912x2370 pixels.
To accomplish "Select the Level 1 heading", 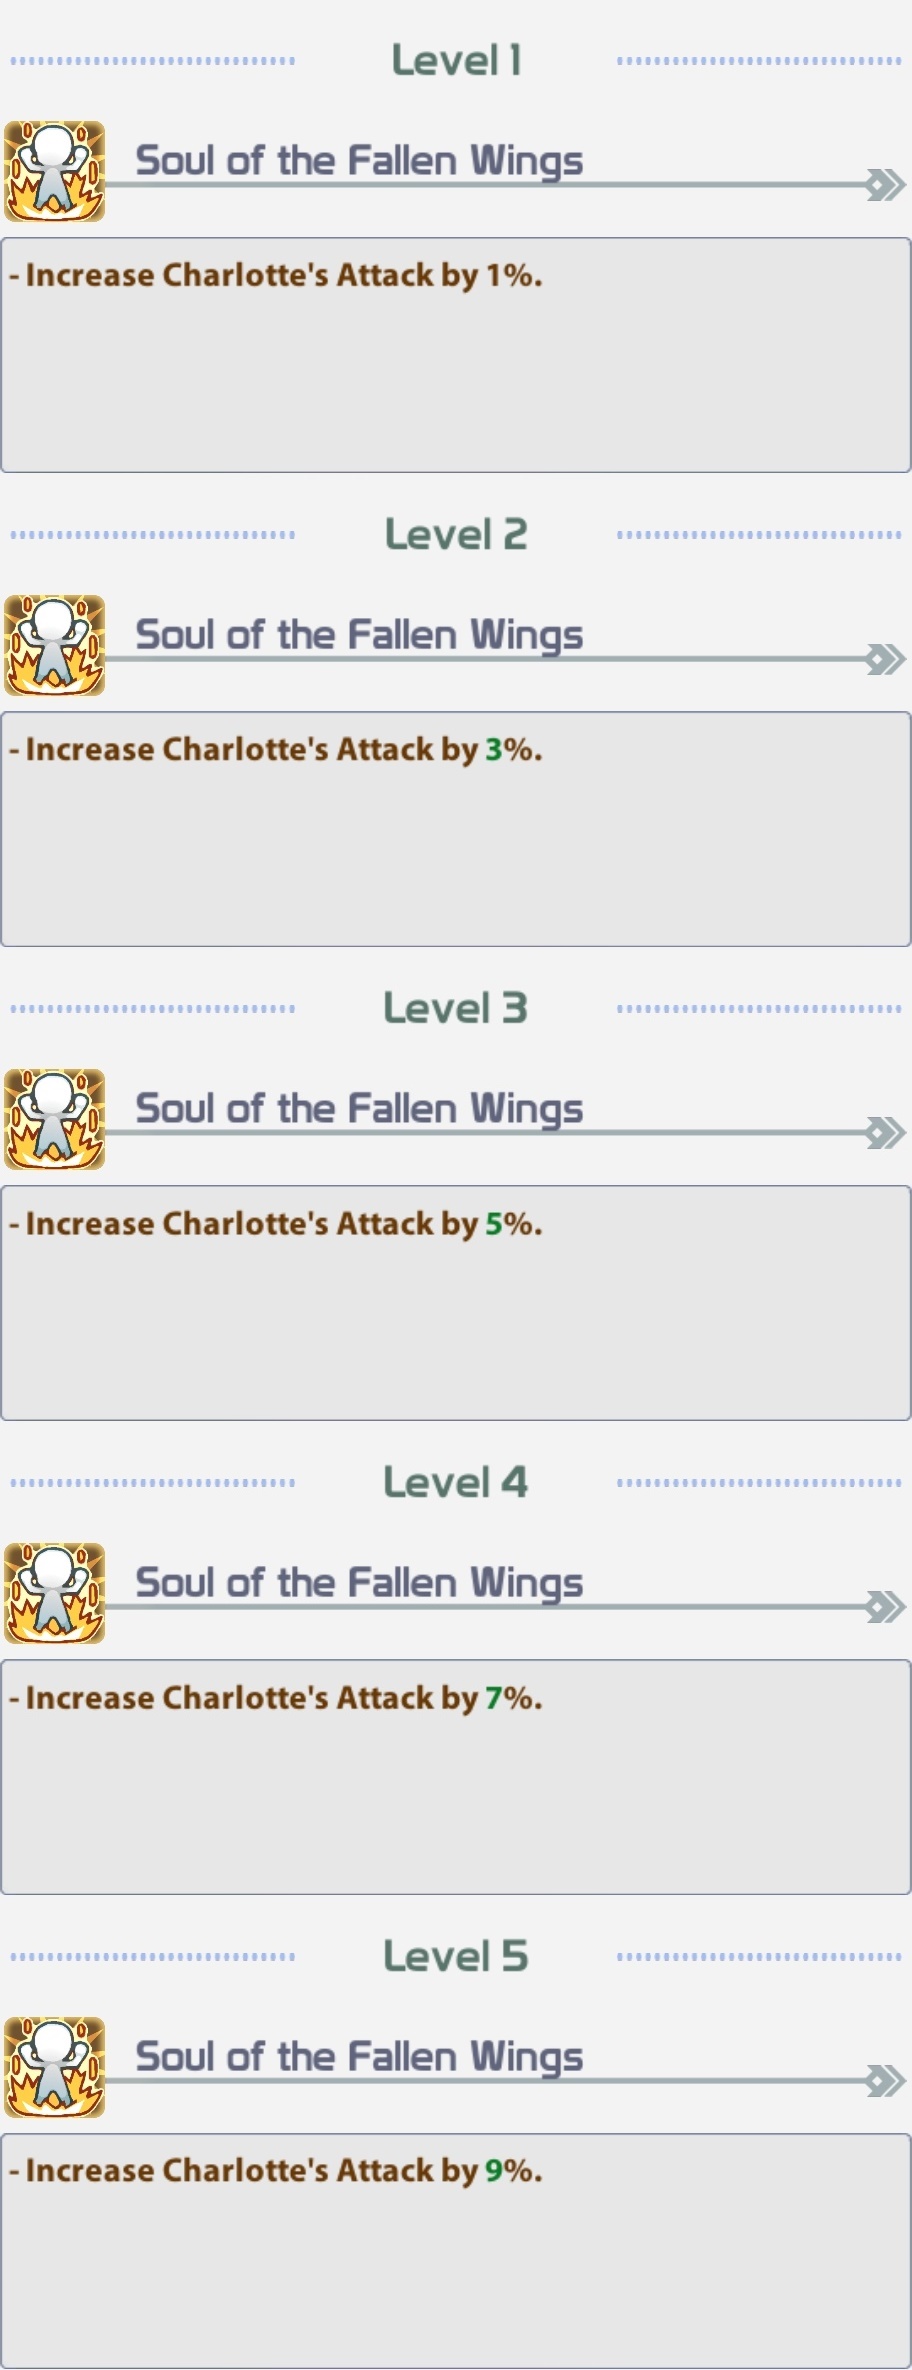I will [x=456, y=60].
